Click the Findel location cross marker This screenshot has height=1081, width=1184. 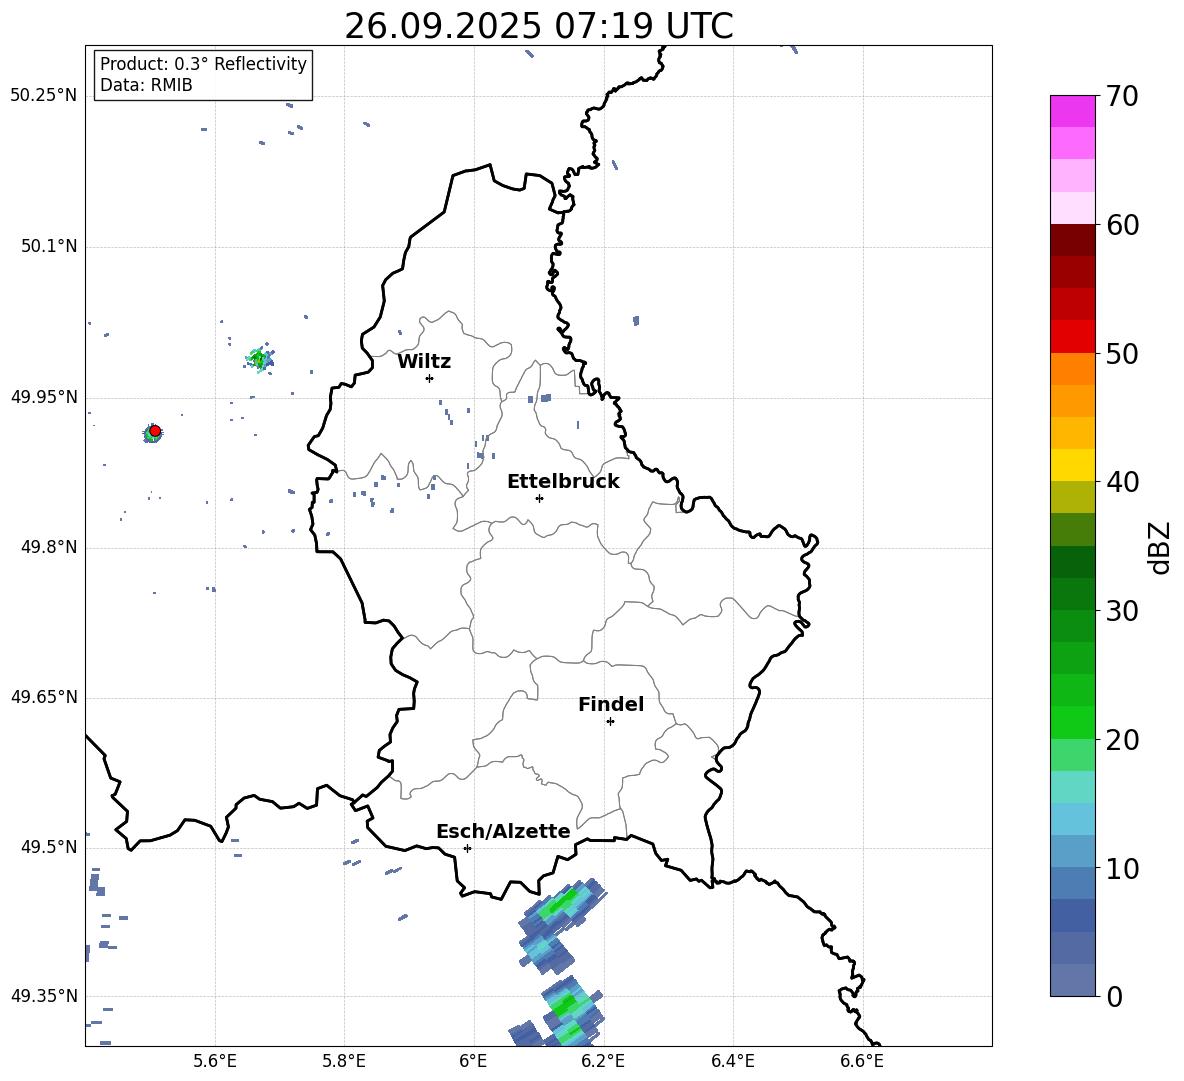pos(610,722)
